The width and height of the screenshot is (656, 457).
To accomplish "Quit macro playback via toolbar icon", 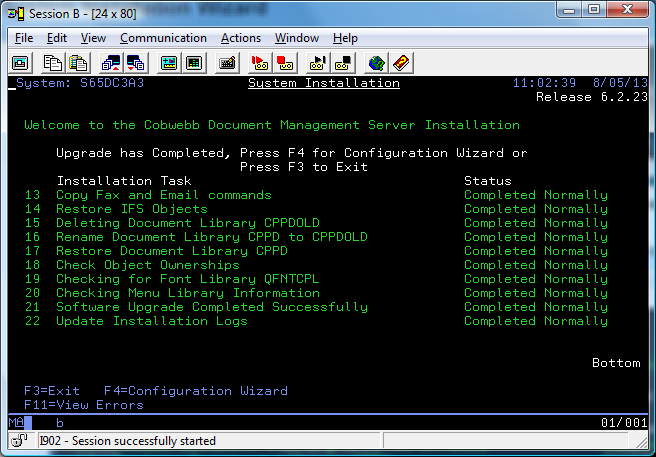I will pos(343,63).
